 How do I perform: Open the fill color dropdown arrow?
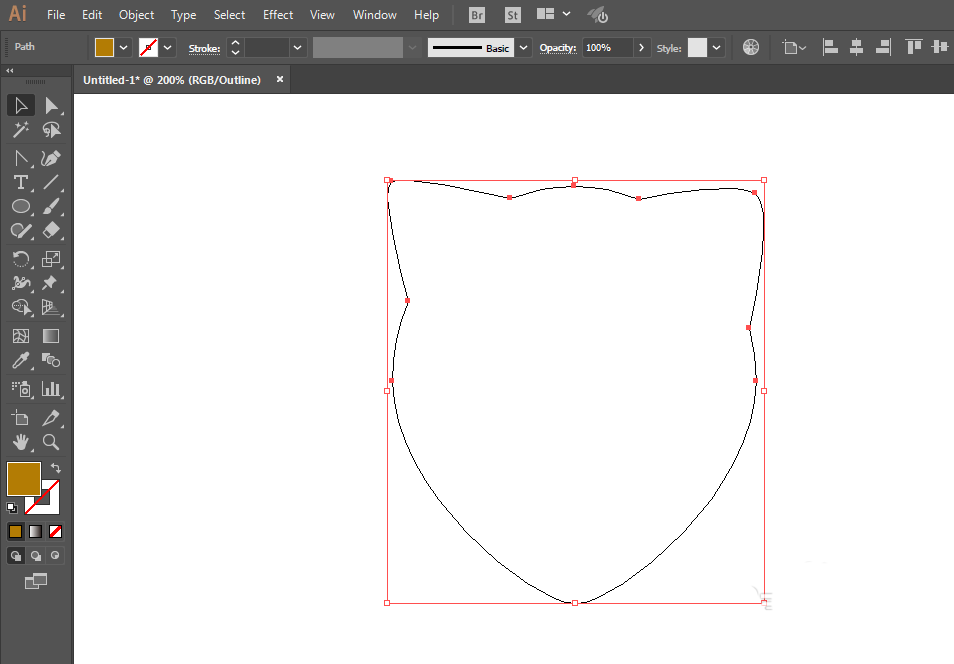click(x=124, y=47)
